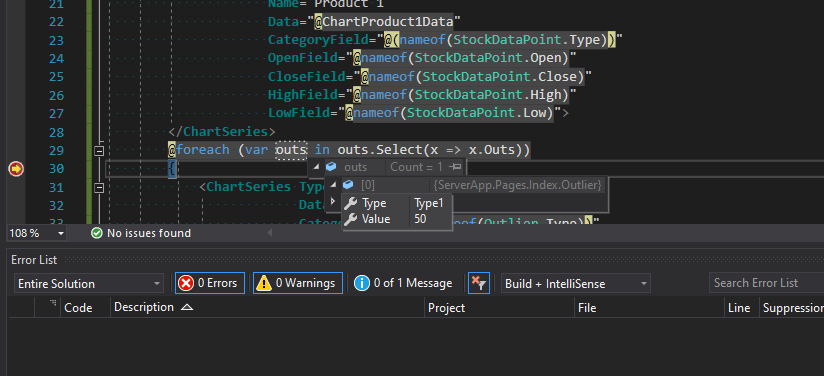Pin the outs datatip to source
This screenshot has width=824, height=376.
pyautogui.click(x=456, y=167)
